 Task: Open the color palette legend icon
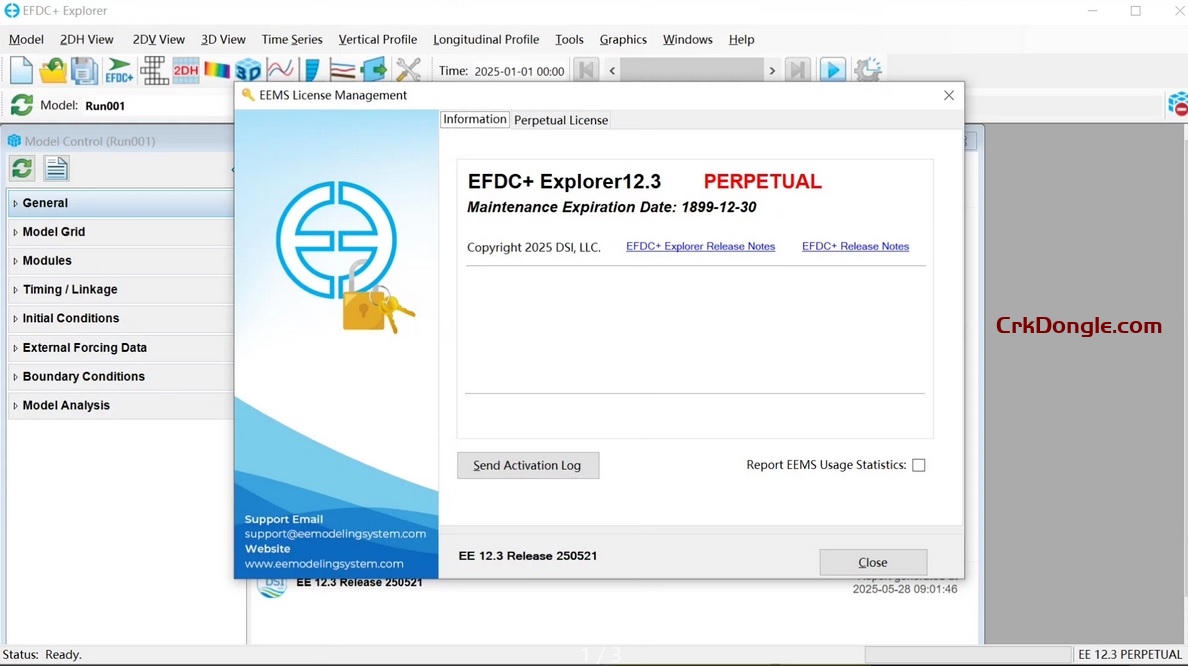(216, 70)
